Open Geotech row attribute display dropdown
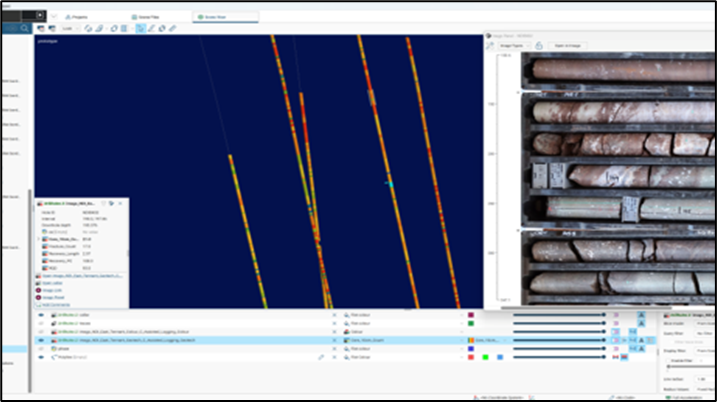Viewport: 717px width, 402px height. pyautogui.click(x=404, y=340)
